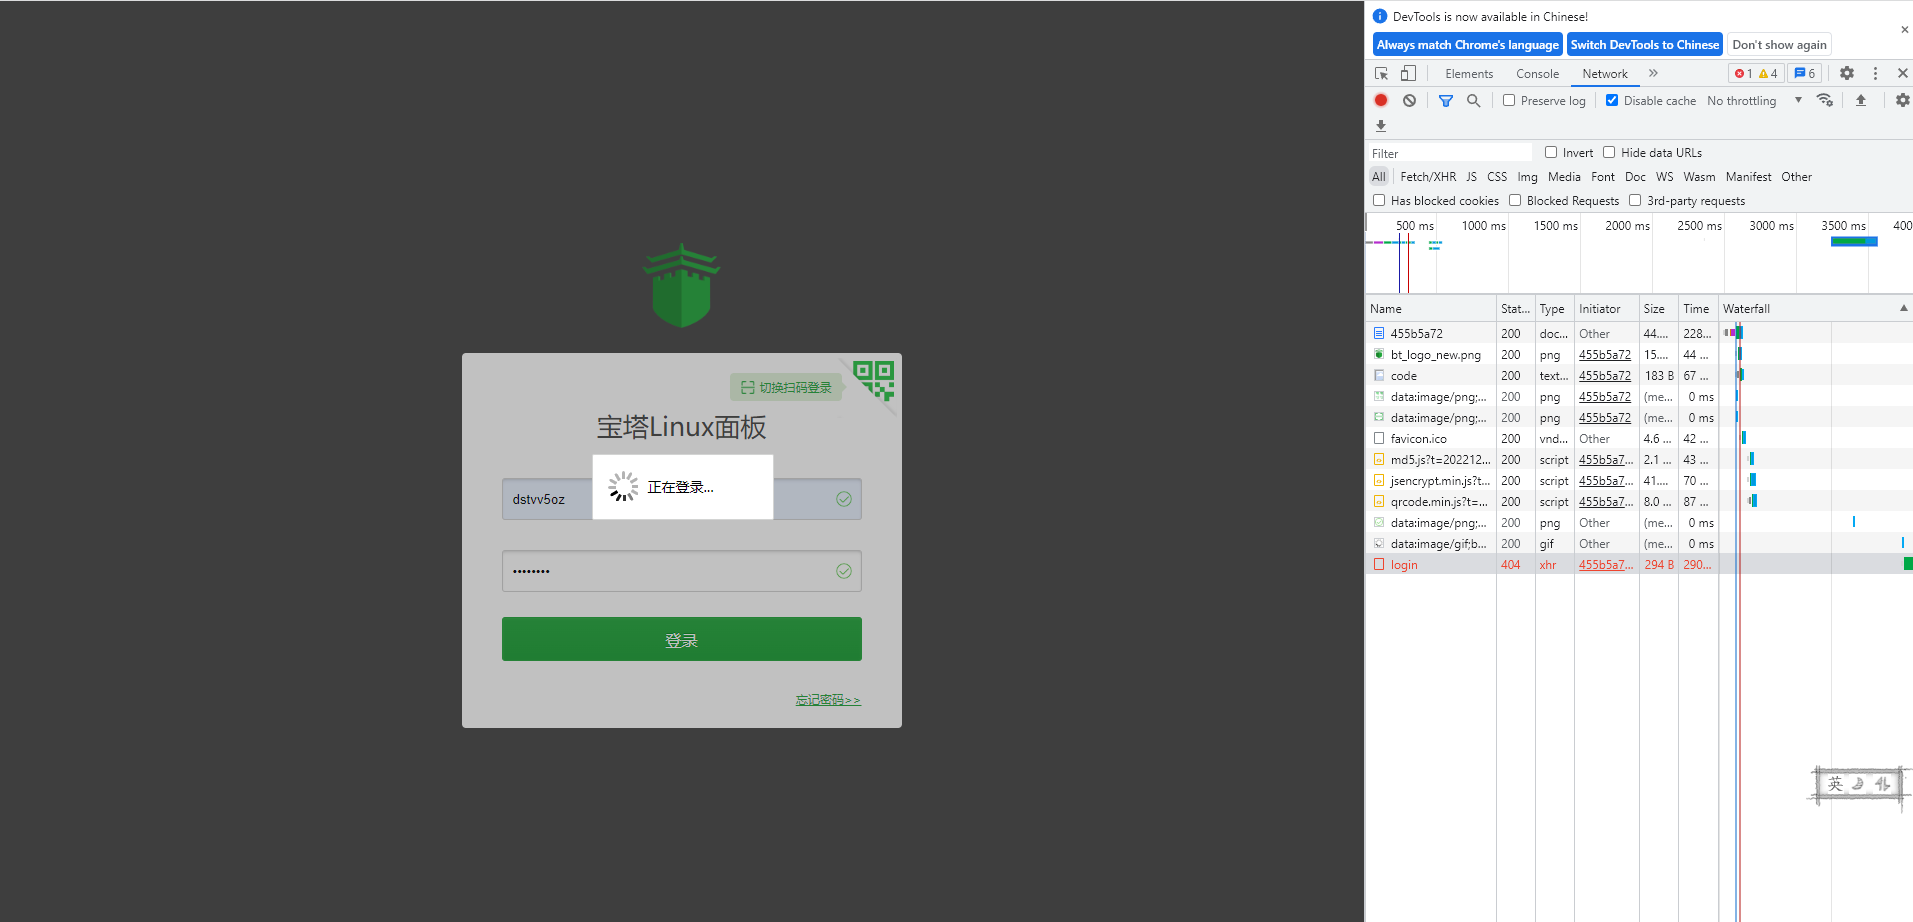Select the All request filter
Image resolution: width=1913 pixels, height=922 pixels.
point(1379,177)
